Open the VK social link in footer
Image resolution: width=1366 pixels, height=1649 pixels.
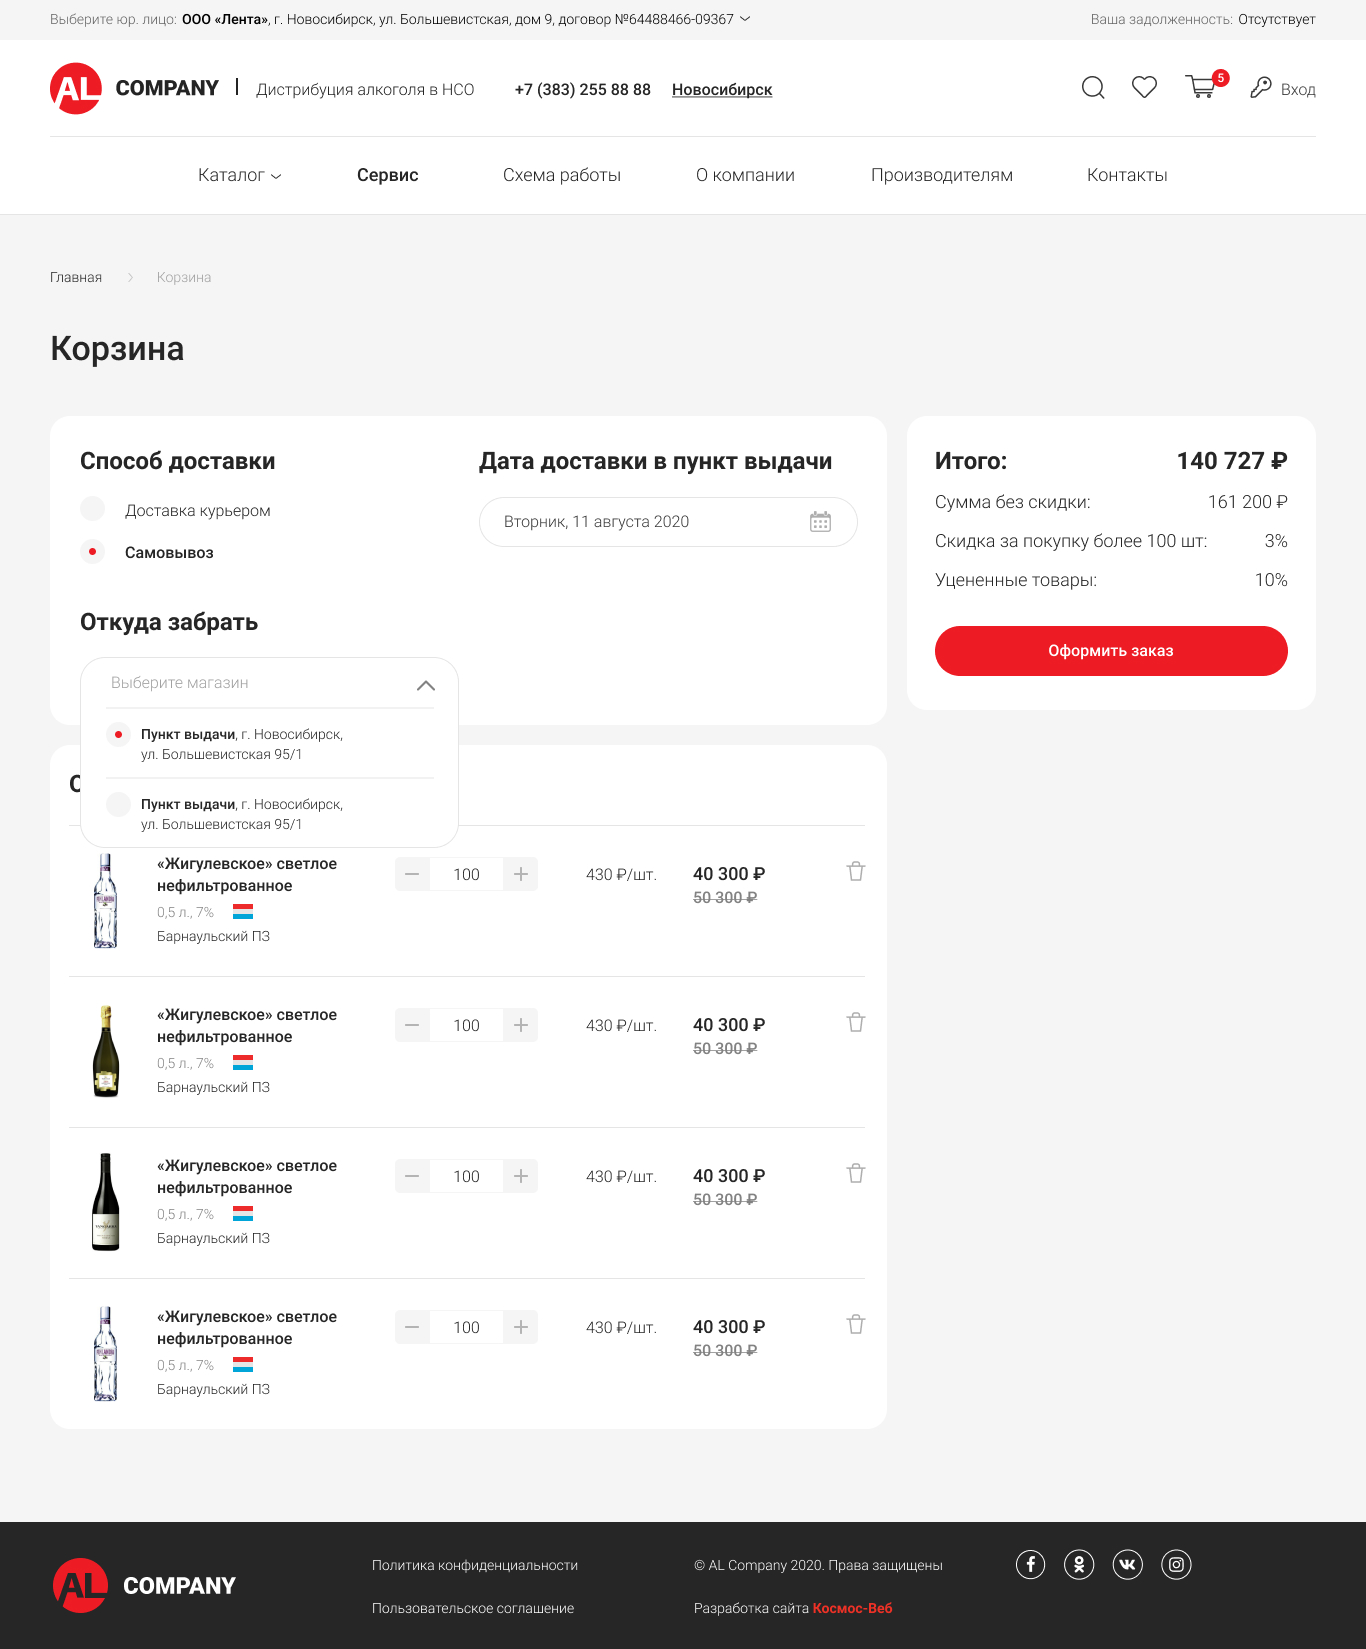click(x=1127, y=1564)
